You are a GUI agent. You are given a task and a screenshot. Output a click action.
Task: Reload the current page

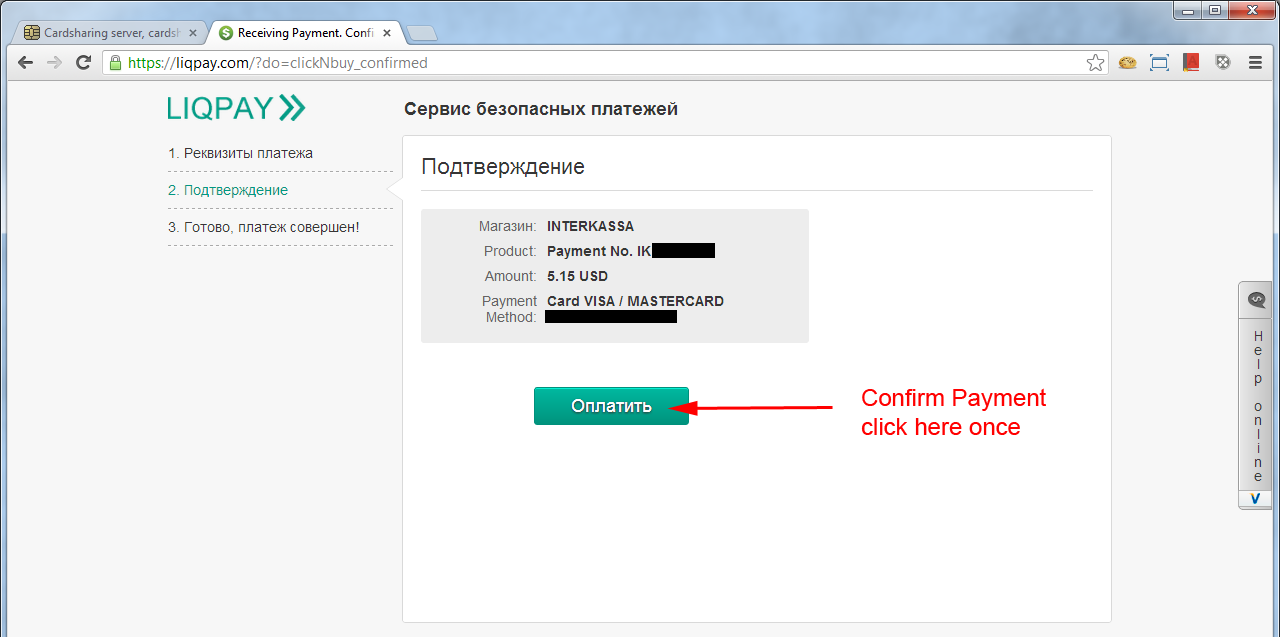tap(84, 62)
